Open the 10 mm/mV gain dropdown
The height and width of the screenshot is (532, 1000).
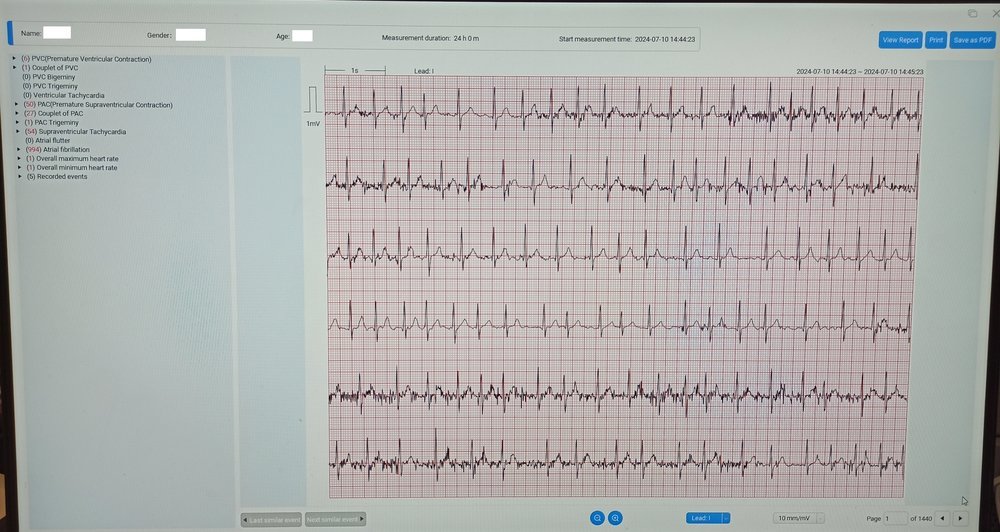[x=798, y=518]
